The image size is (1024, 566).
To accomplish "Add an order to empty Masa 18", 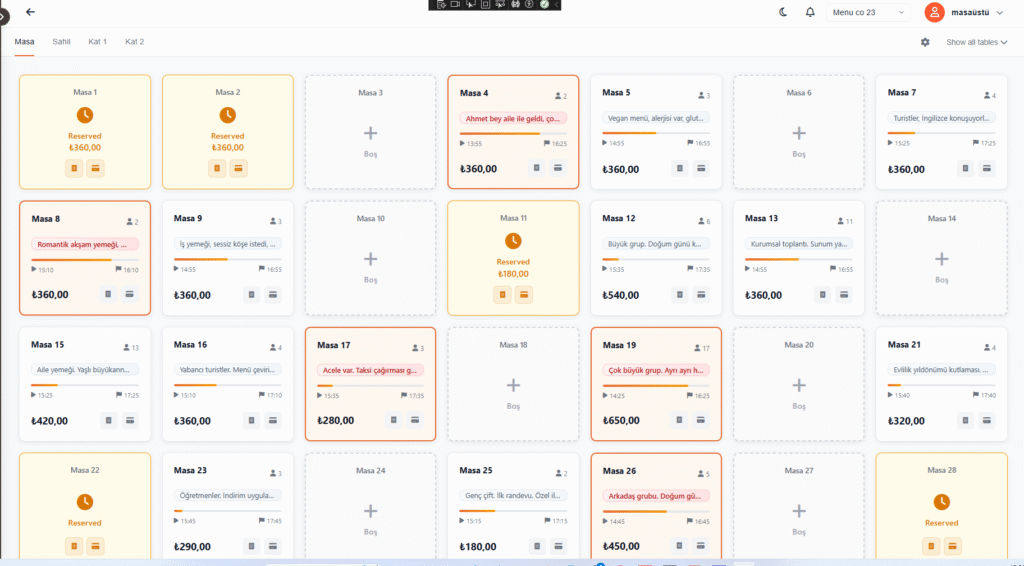I will (x=513, y=385).
